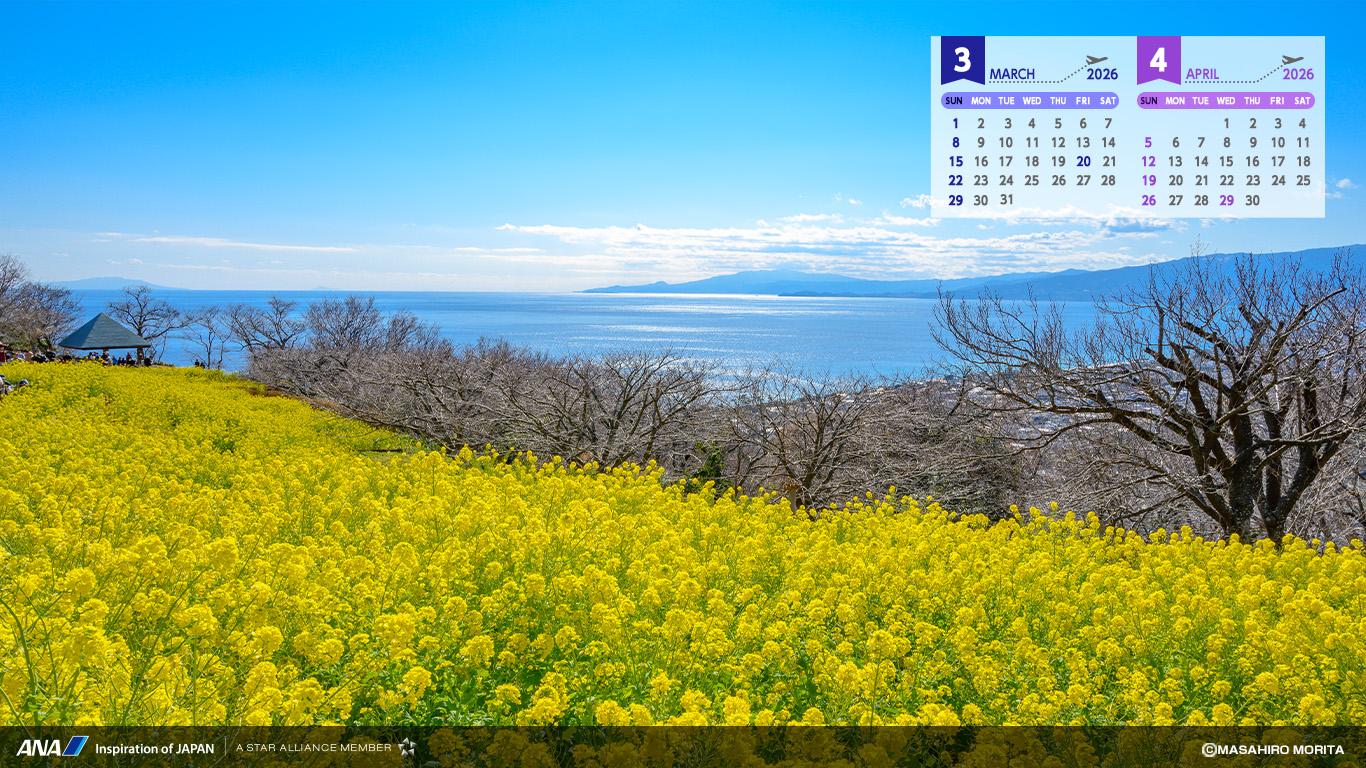Viewport: 1366px width, 768px height.
Task: Open the MARCH month label
Action: click(1012, 74)
